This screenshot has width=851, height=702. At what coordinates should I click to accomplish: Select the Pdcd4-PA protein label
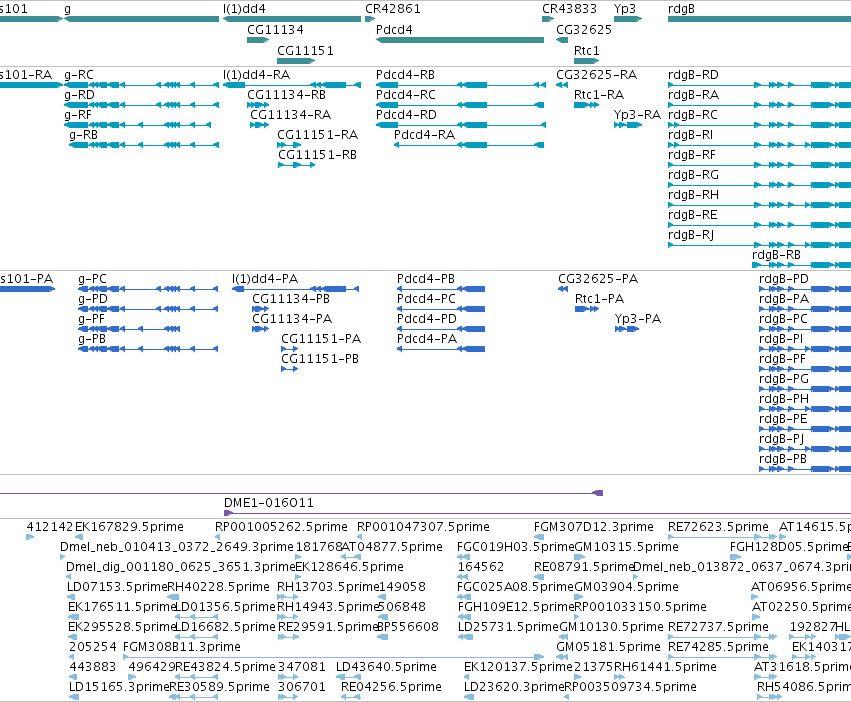click(x=427, y=338)
